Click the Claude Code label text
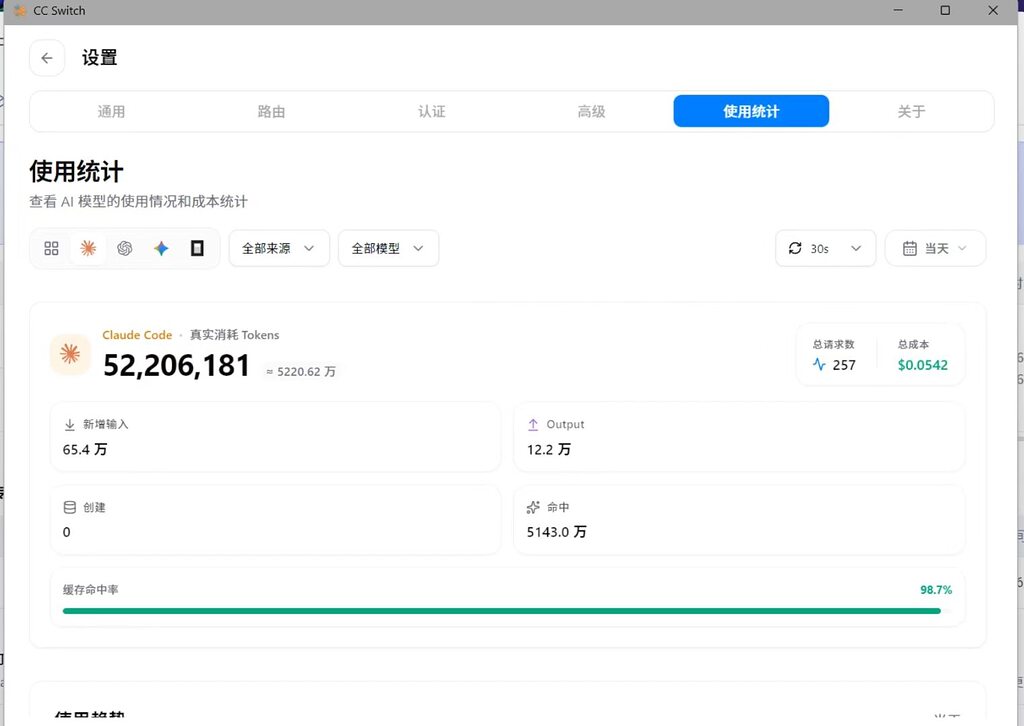This screenshot has width=1024, height=726. (137, 335)
